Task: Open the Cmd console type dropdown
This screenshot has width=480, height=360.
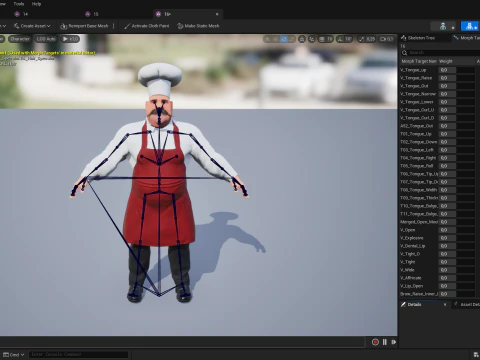Action: (x=14, y=355)
